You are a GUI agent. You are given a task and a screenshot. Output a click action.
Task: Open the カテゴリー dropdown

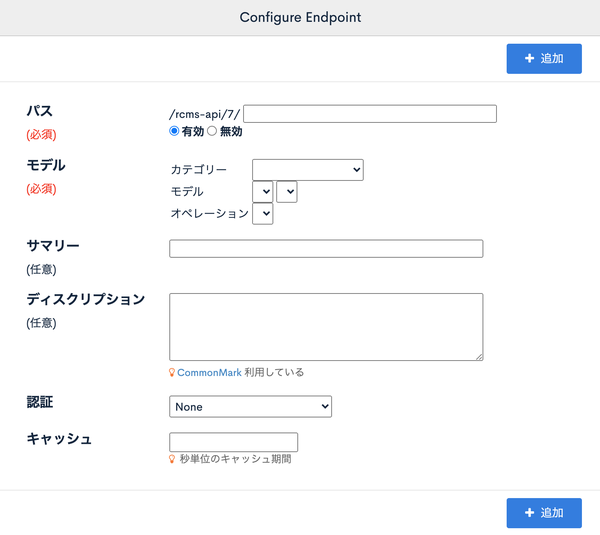click(308, 170)
